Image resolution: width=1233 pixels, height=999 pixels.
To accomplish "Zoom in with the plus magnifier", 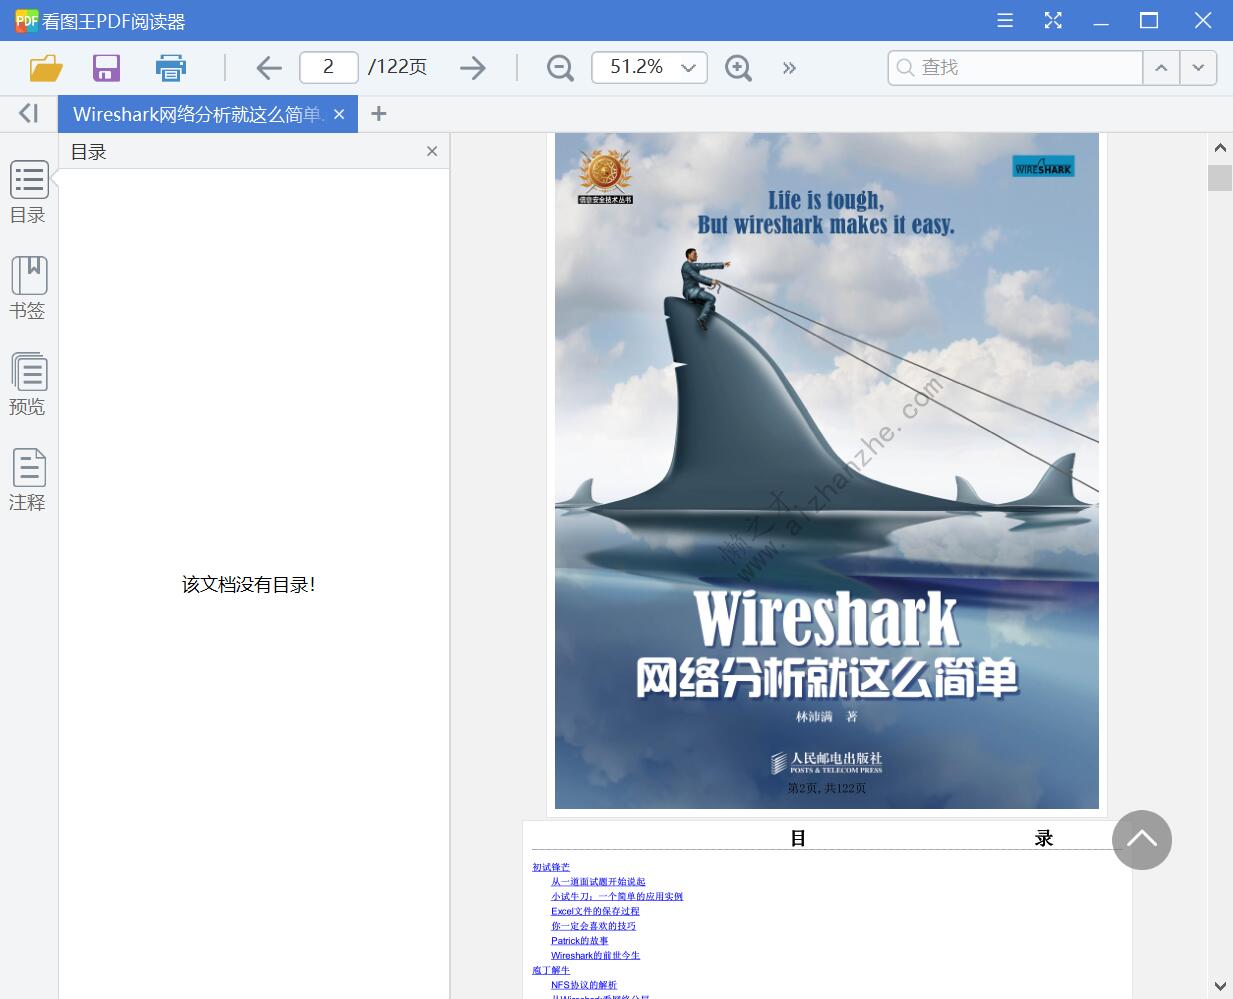I will pyautogui.click(x=738, y=68).
